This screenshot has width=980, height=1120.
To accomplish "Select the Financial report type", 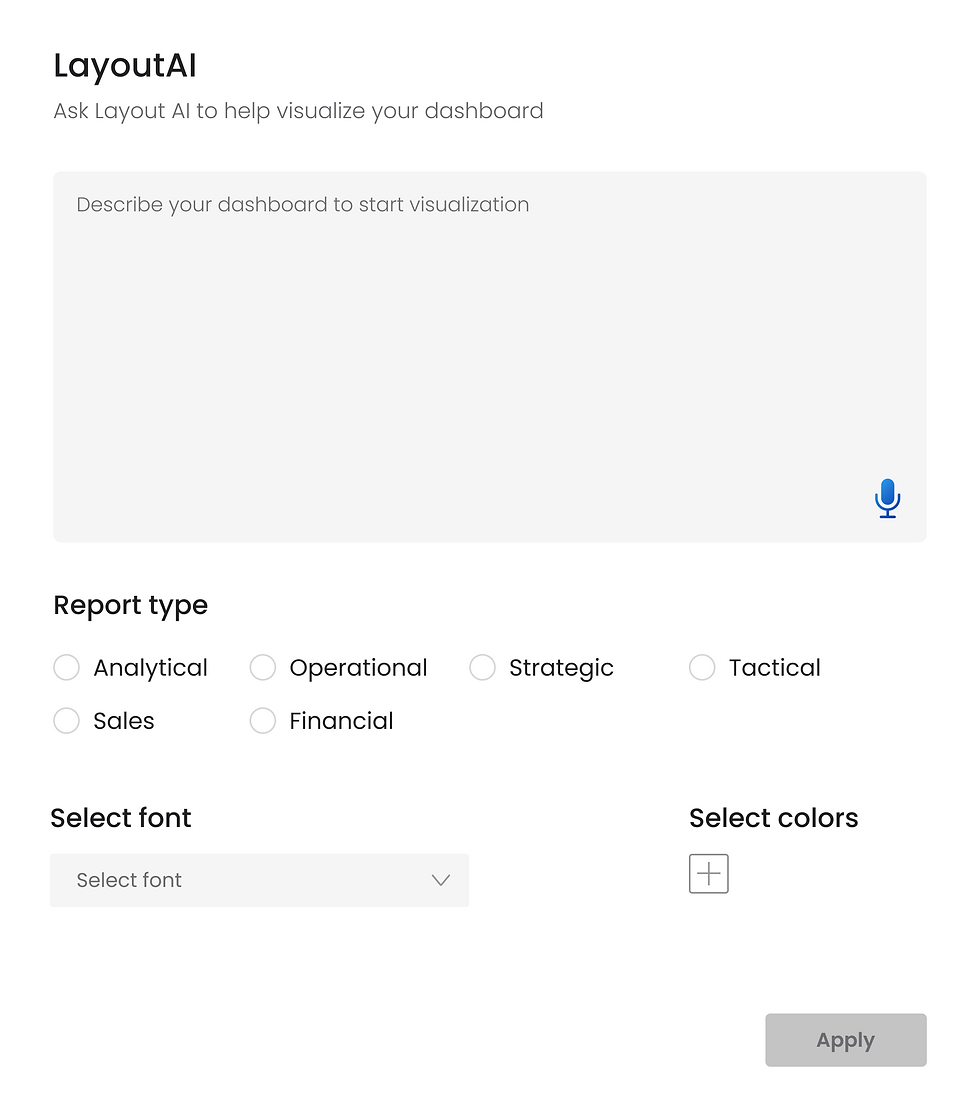I will click(262, 720).
